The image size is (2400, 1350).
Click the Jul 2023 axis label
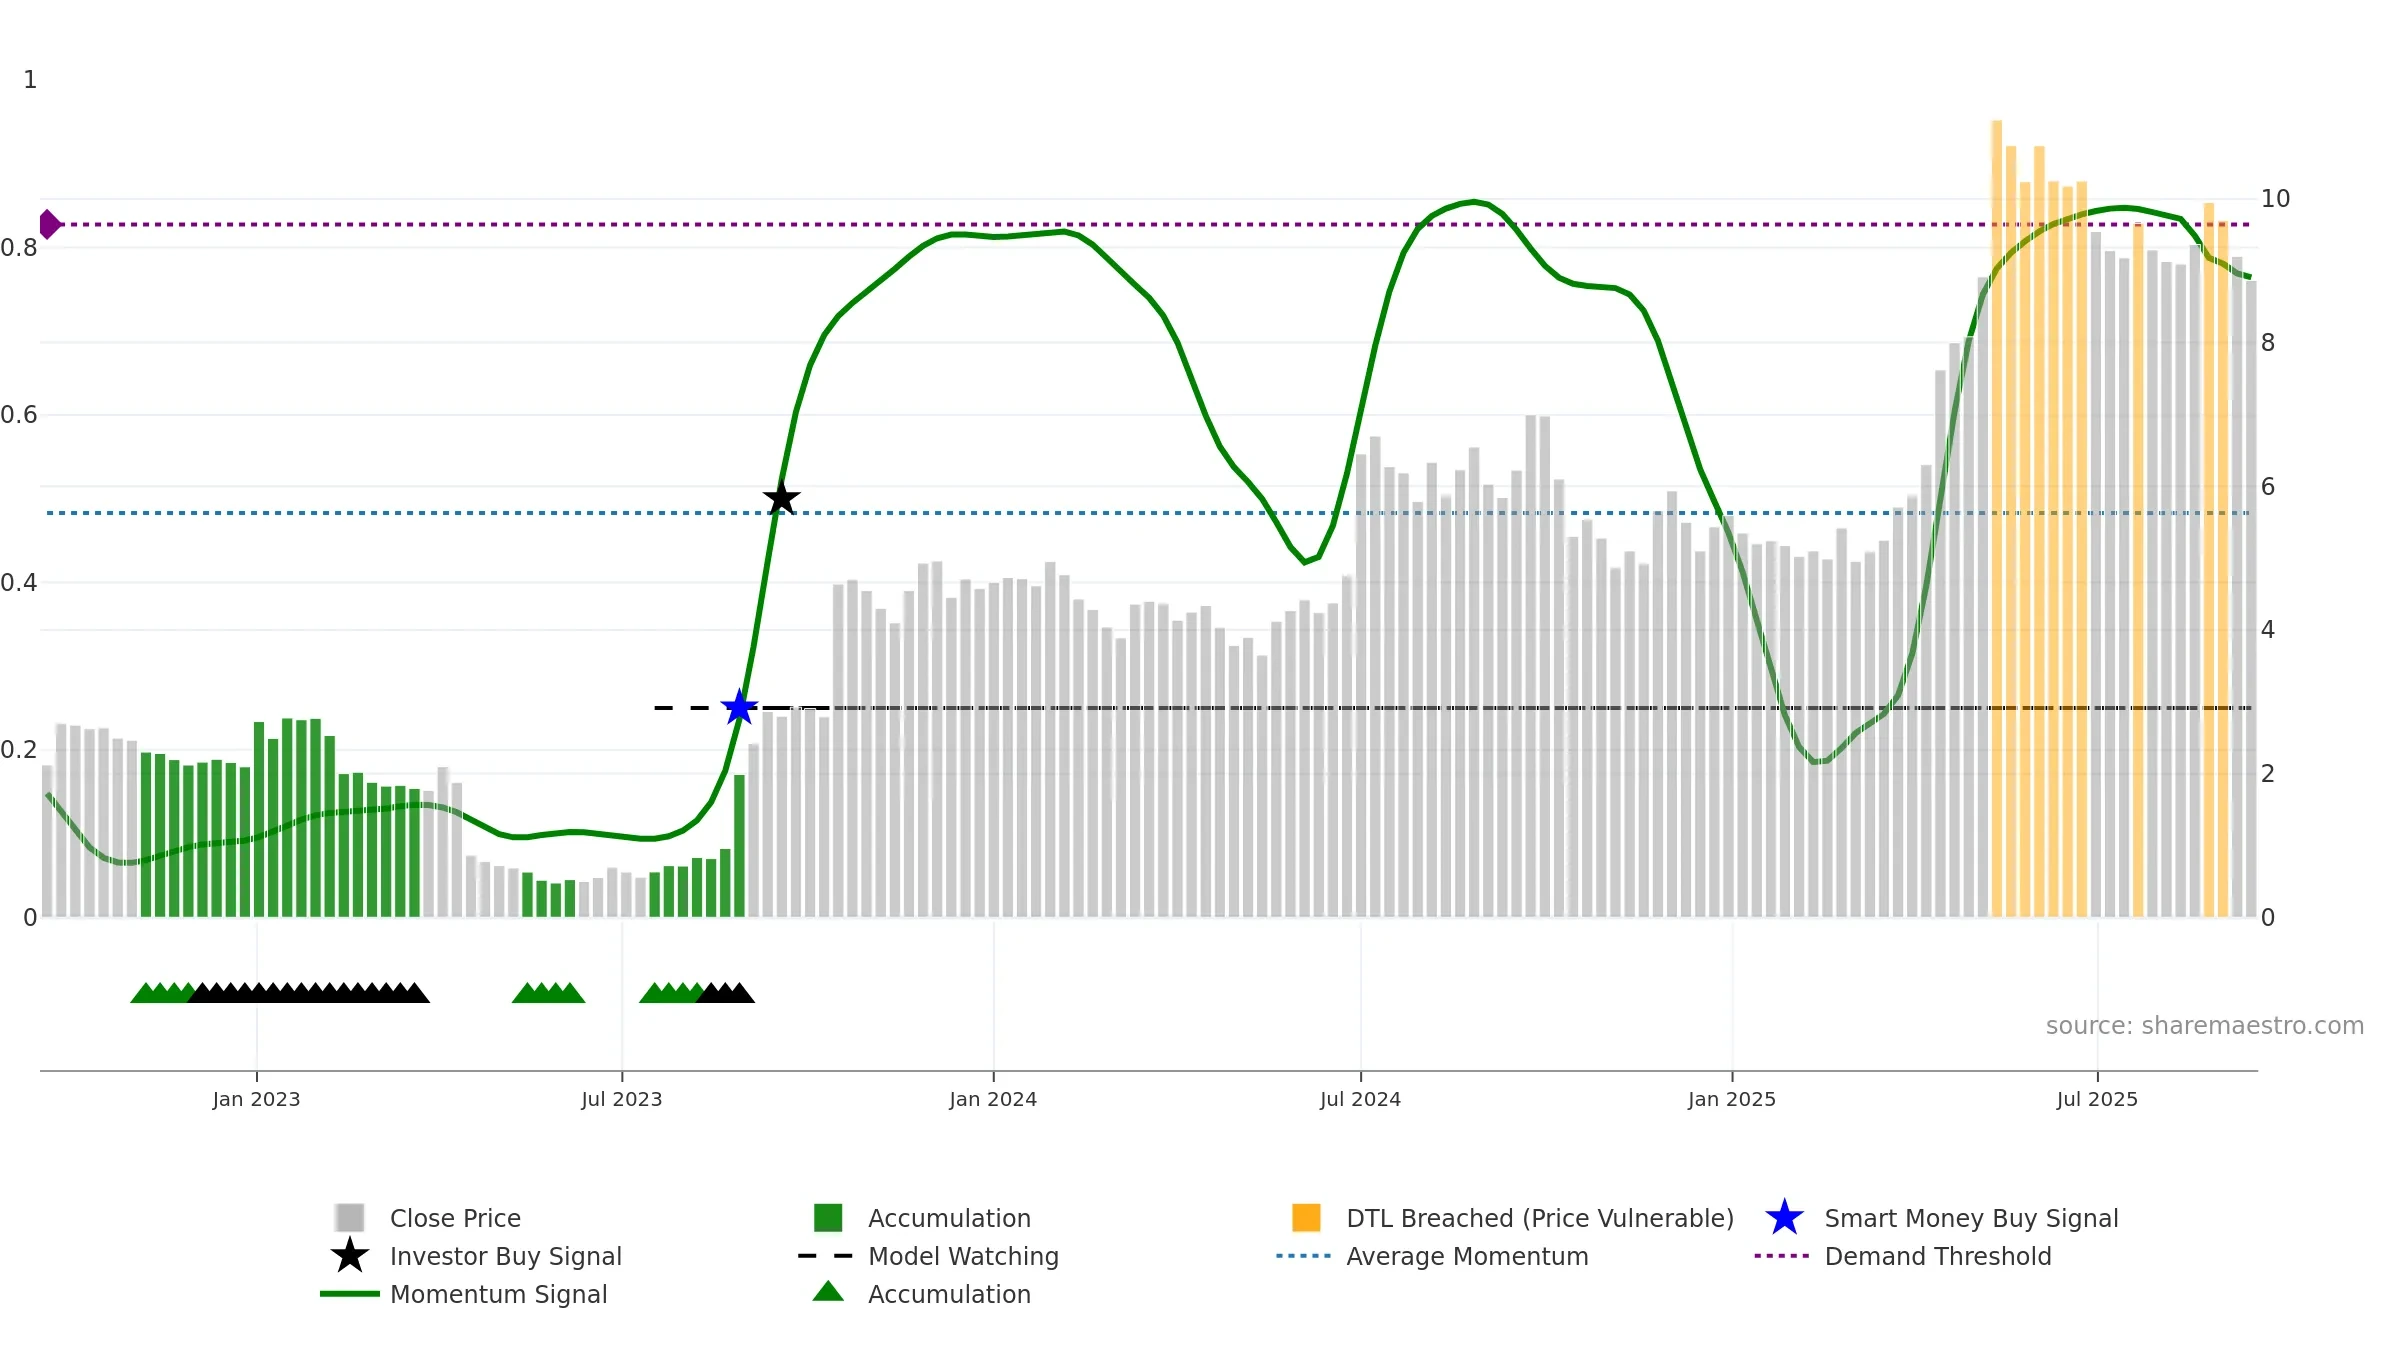(621, 1099)
